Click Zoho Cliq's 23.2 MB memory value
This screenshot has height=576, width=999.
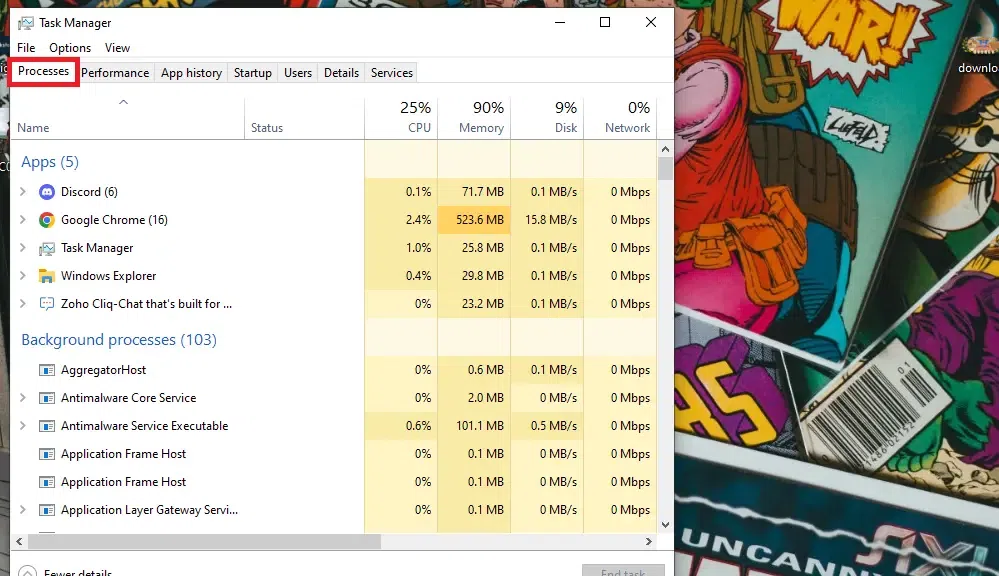(483, 304)
